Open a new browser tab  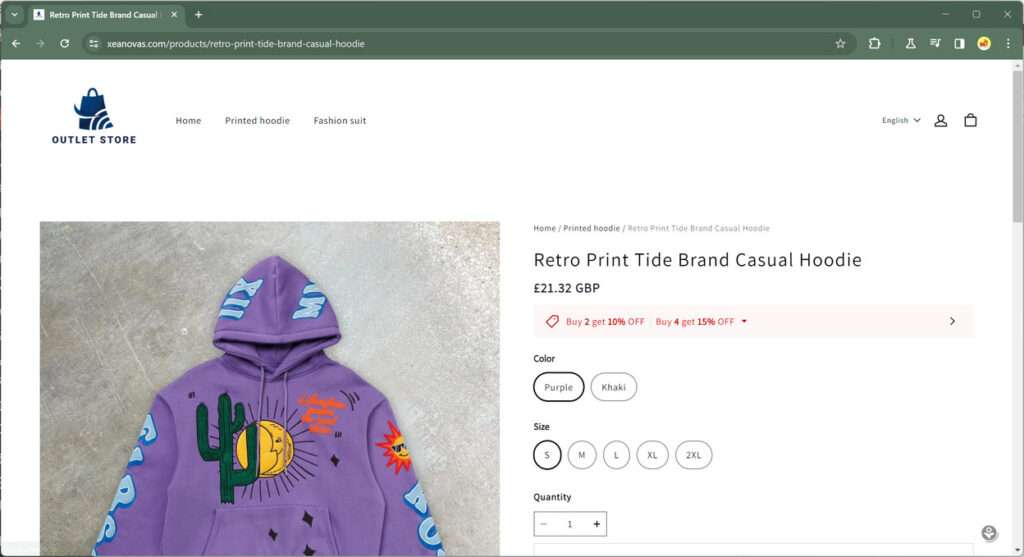point(198,15)
